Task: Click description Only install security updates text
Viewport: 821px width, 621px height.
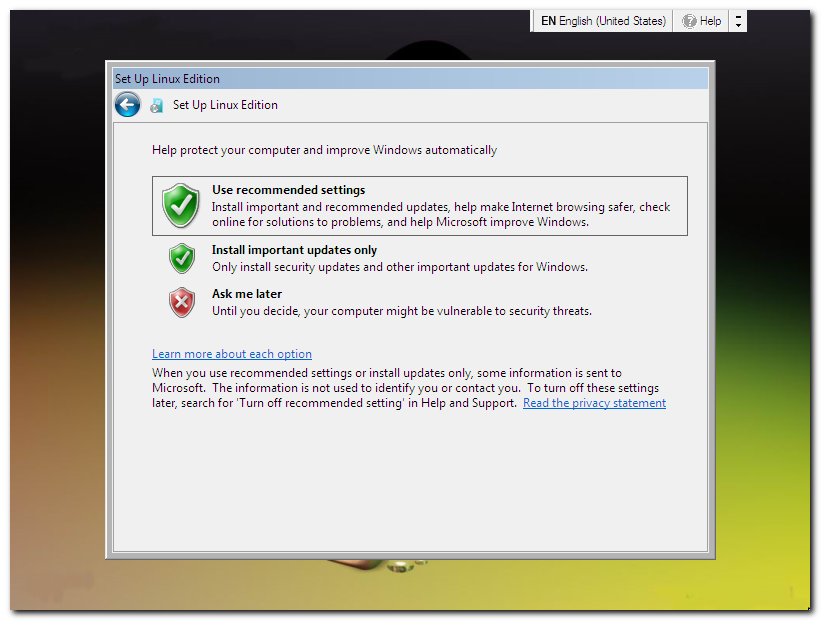Action: pos(400,267)
